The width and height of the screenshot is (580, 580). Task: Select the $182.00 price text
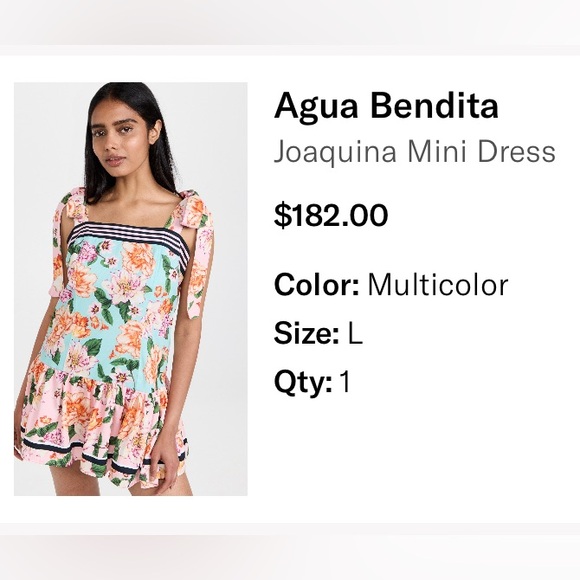(x=331, y=216)
